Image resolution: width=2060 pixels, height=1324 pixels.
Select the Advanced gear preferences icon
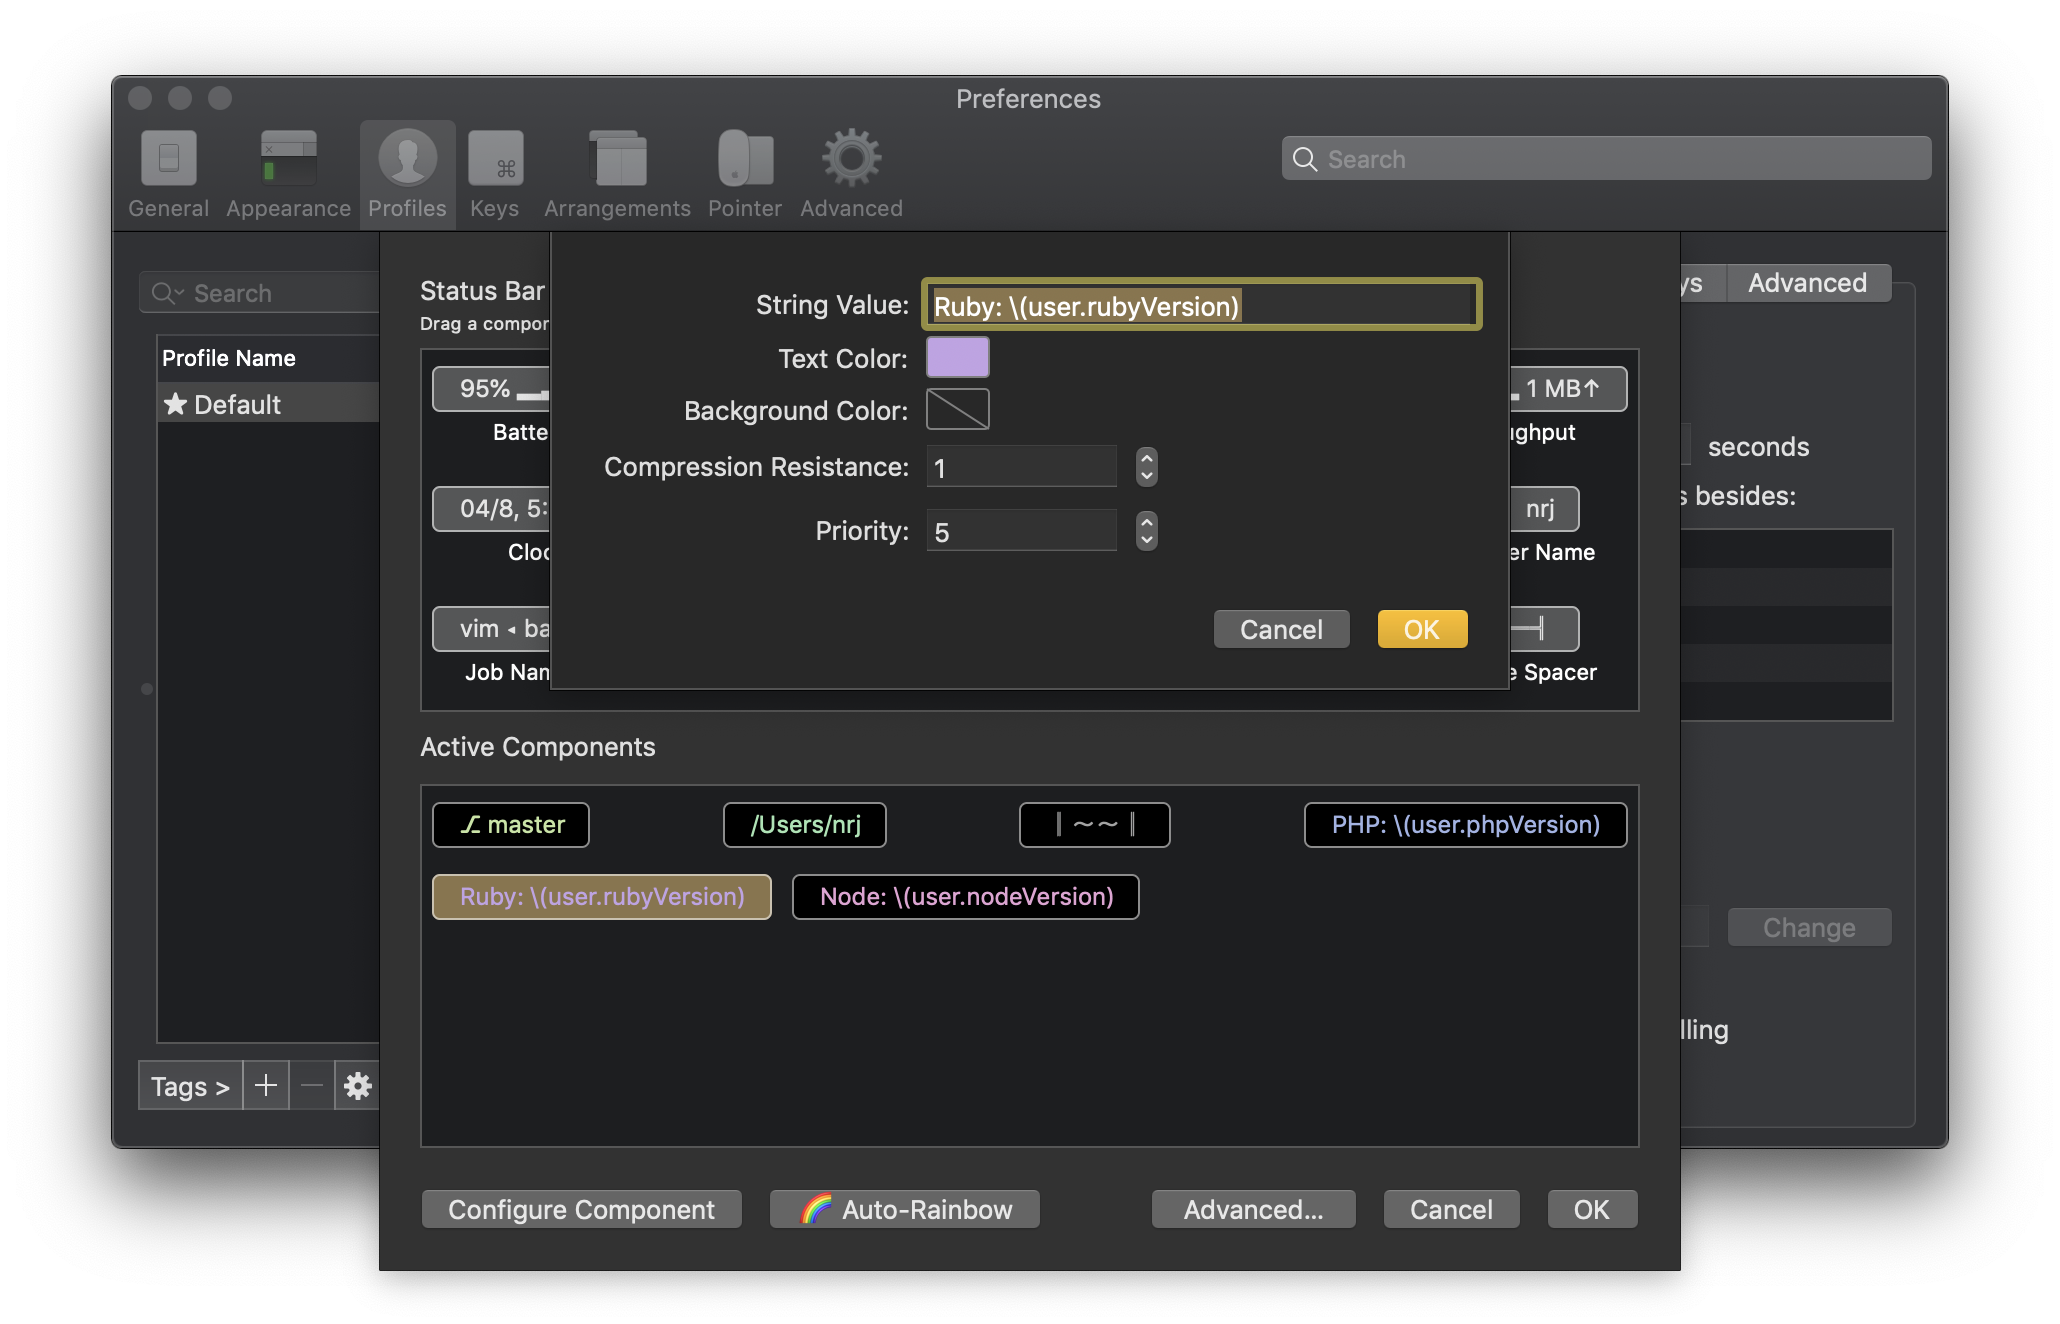[849, 172]
